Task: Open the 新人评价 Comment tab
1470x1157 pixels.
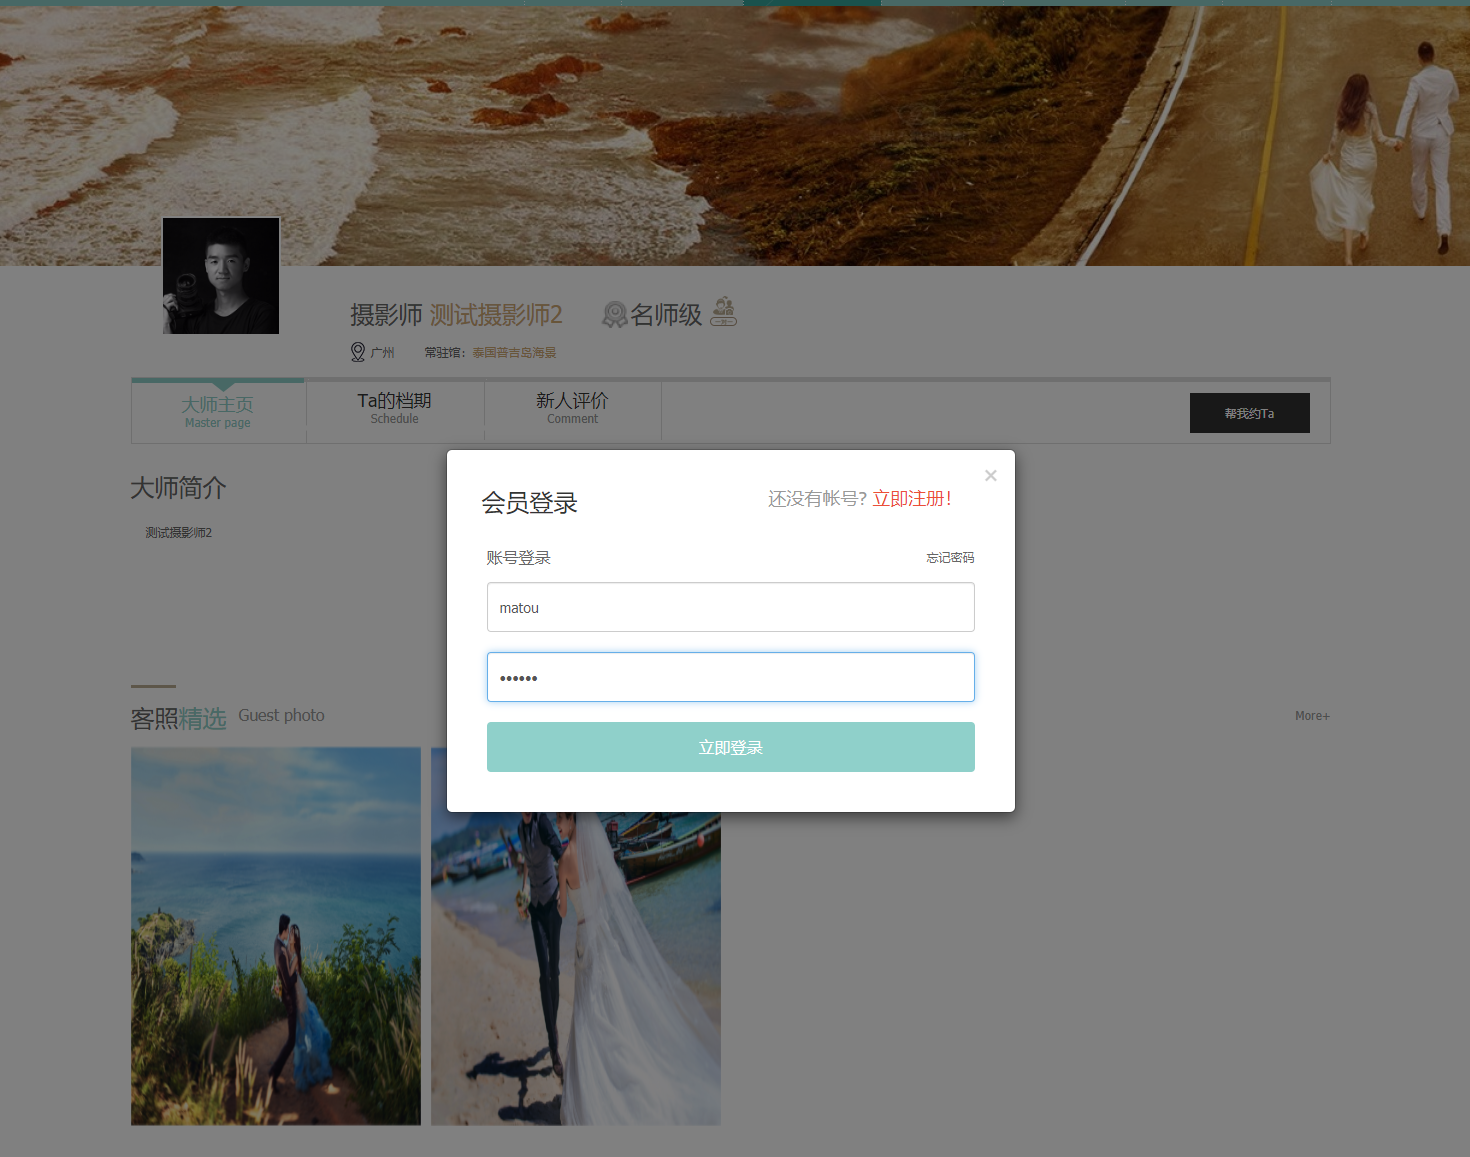Action: pos(573,407)
